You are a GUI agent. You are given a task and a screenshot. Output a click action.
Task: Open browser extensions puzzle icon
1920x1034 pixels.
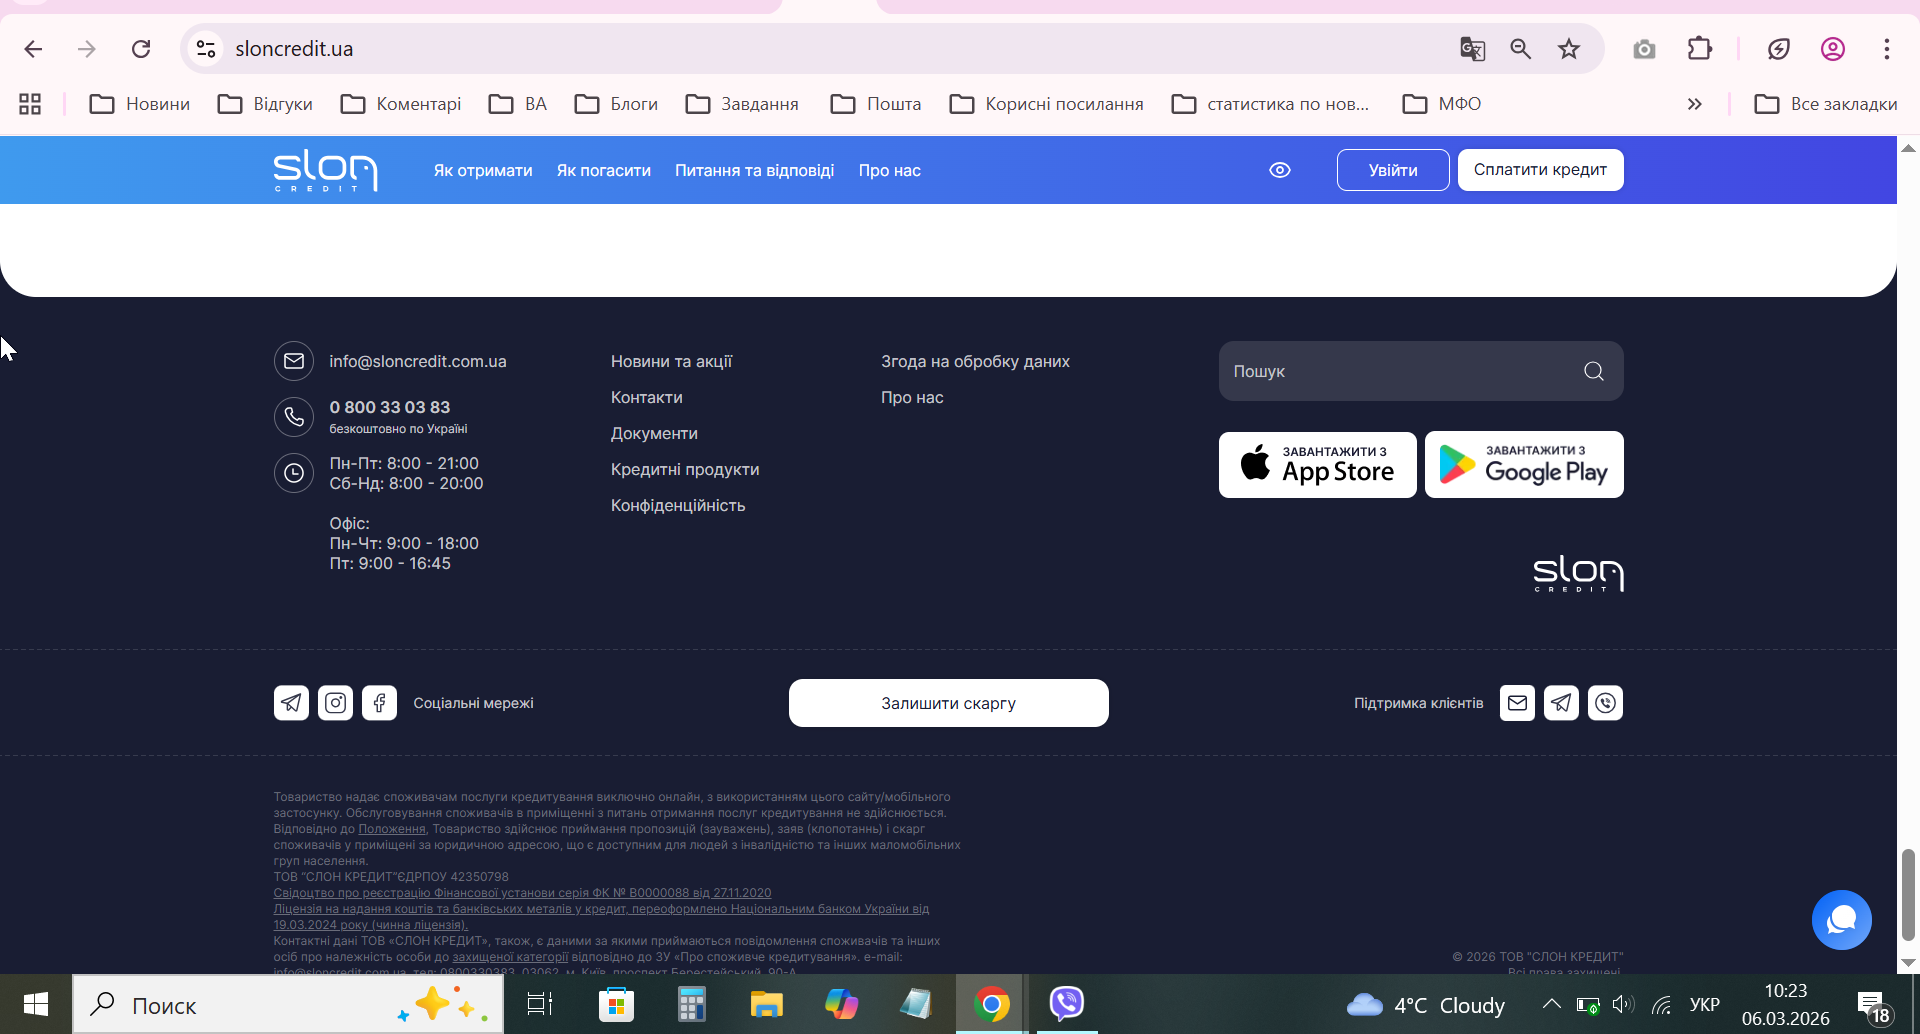pyautogui.click(x=1700, y=49)
